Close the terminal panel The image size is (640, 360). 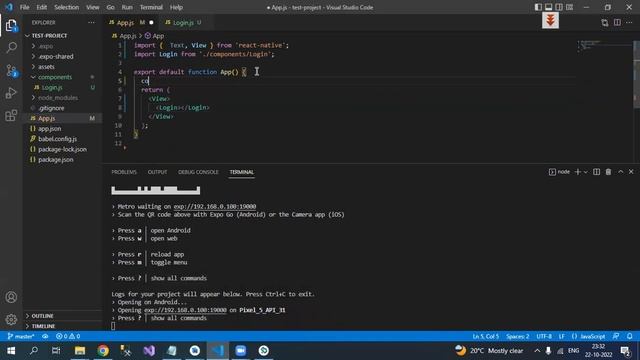631,172
